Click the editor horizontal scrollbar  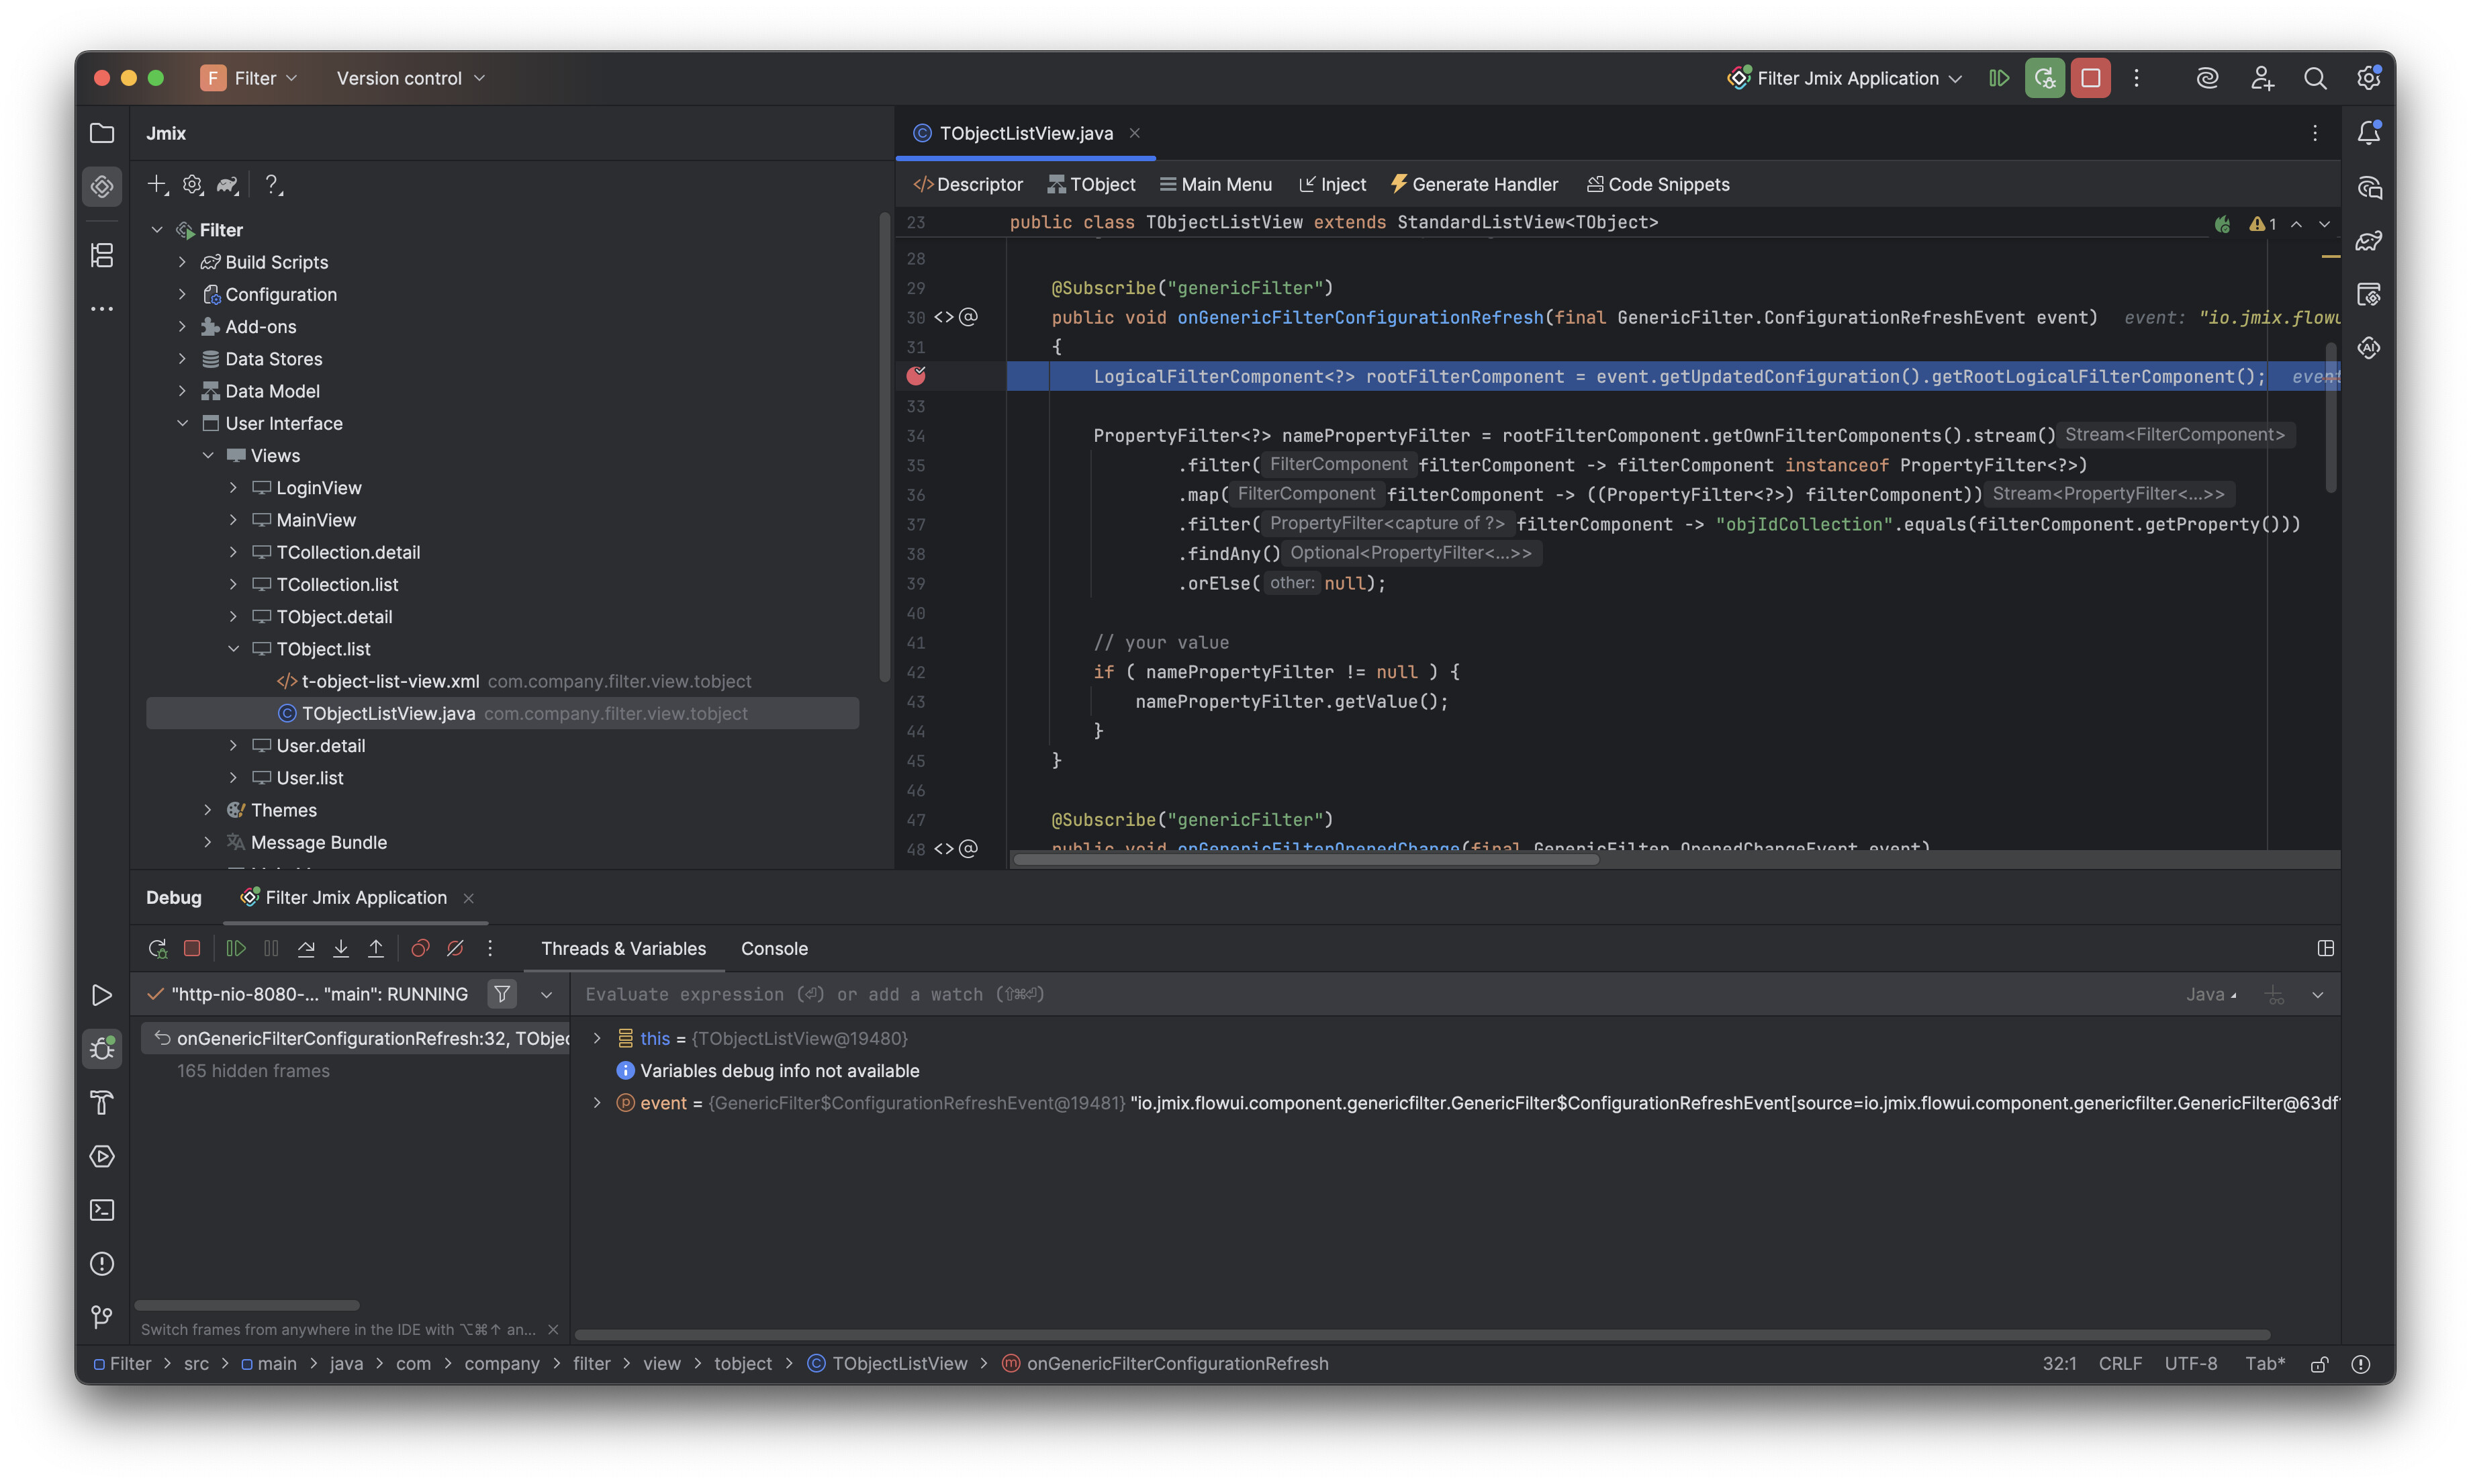coord(1305,859)
